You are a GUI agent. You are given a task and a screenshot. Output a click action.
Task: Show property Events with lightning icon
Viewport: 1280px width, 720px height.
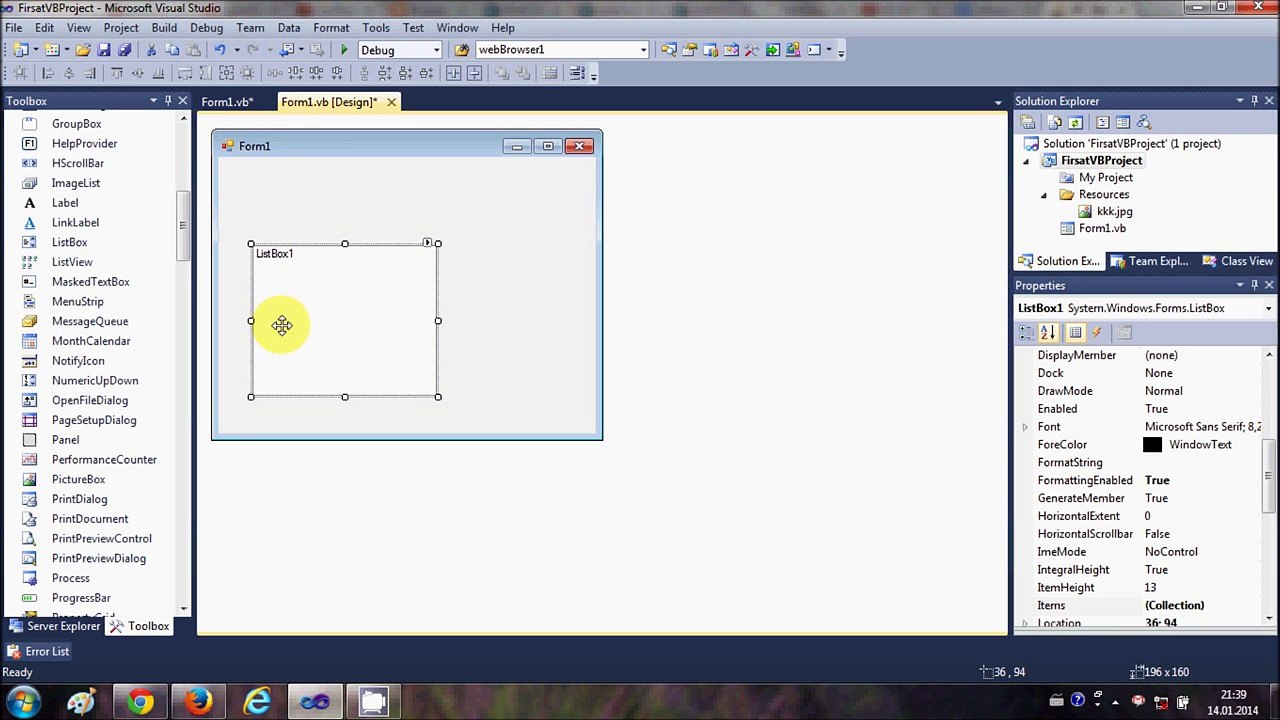coord(1097,333)
